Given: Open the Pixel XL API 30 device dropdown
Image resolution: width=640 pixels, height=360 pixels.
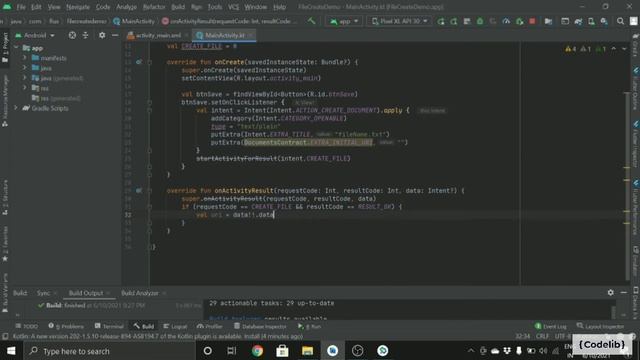Looking at the screenshot, I should (x=399, y=21).
